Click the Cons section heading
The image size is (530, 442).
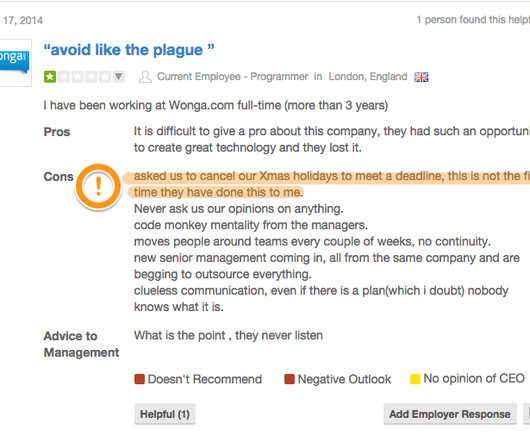(58, 177)
